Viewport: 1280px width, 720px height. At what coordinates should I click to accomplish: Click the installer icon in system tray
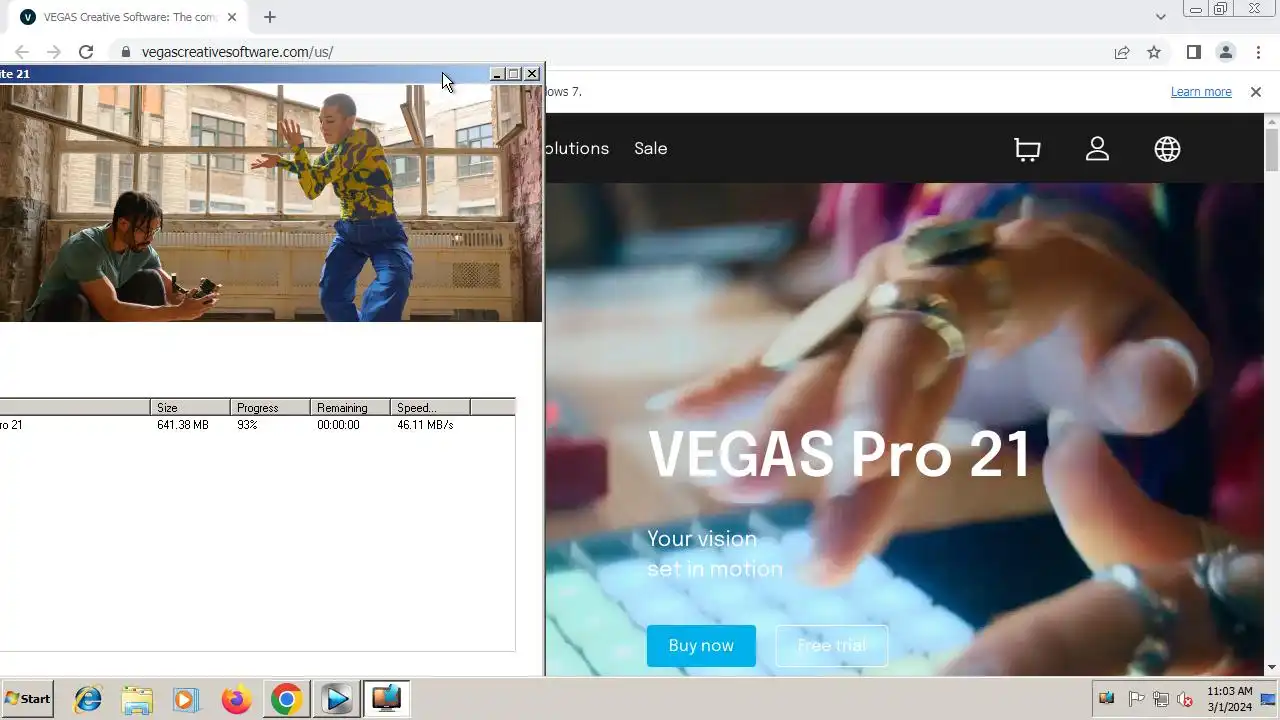1107,699
